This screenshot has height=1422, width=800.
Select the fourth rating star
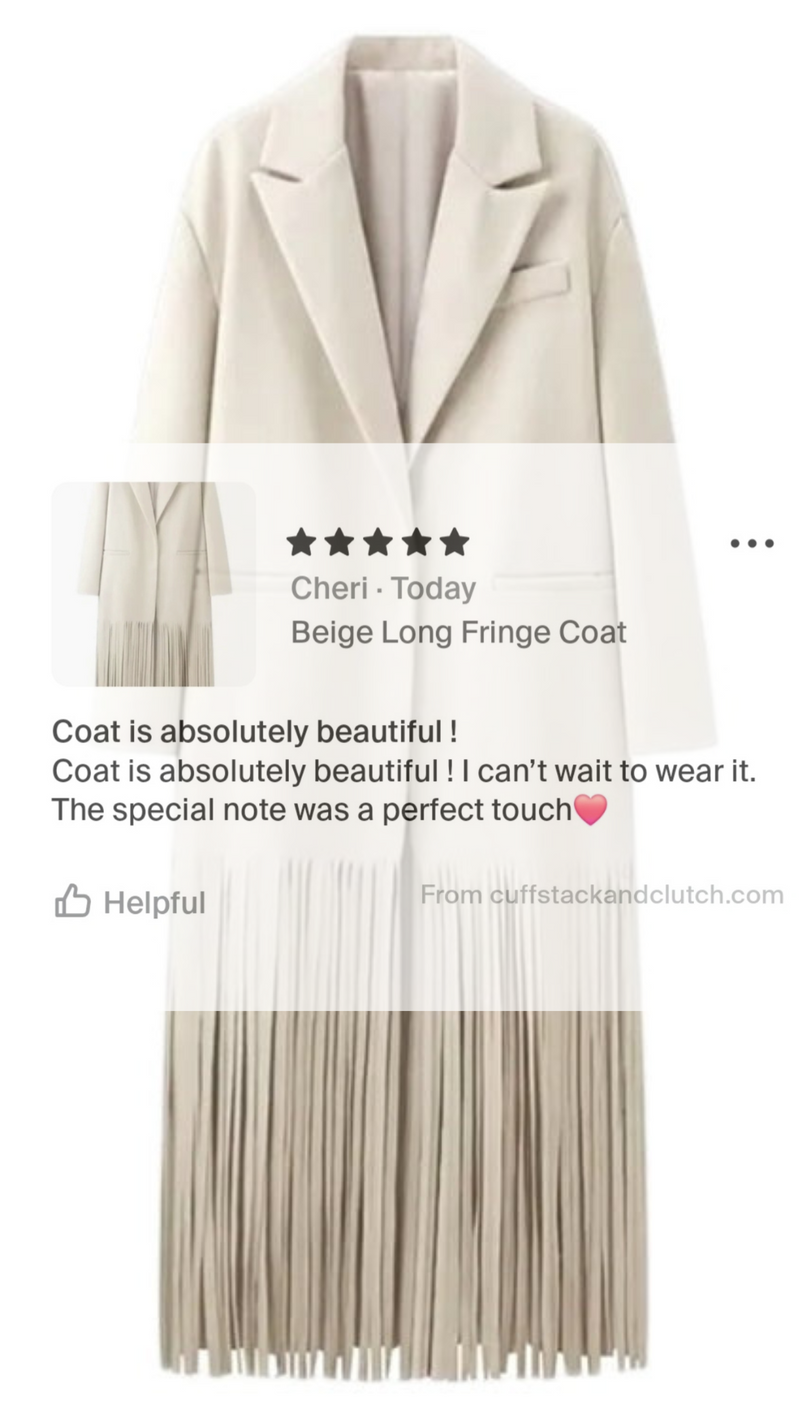(416, 542)
